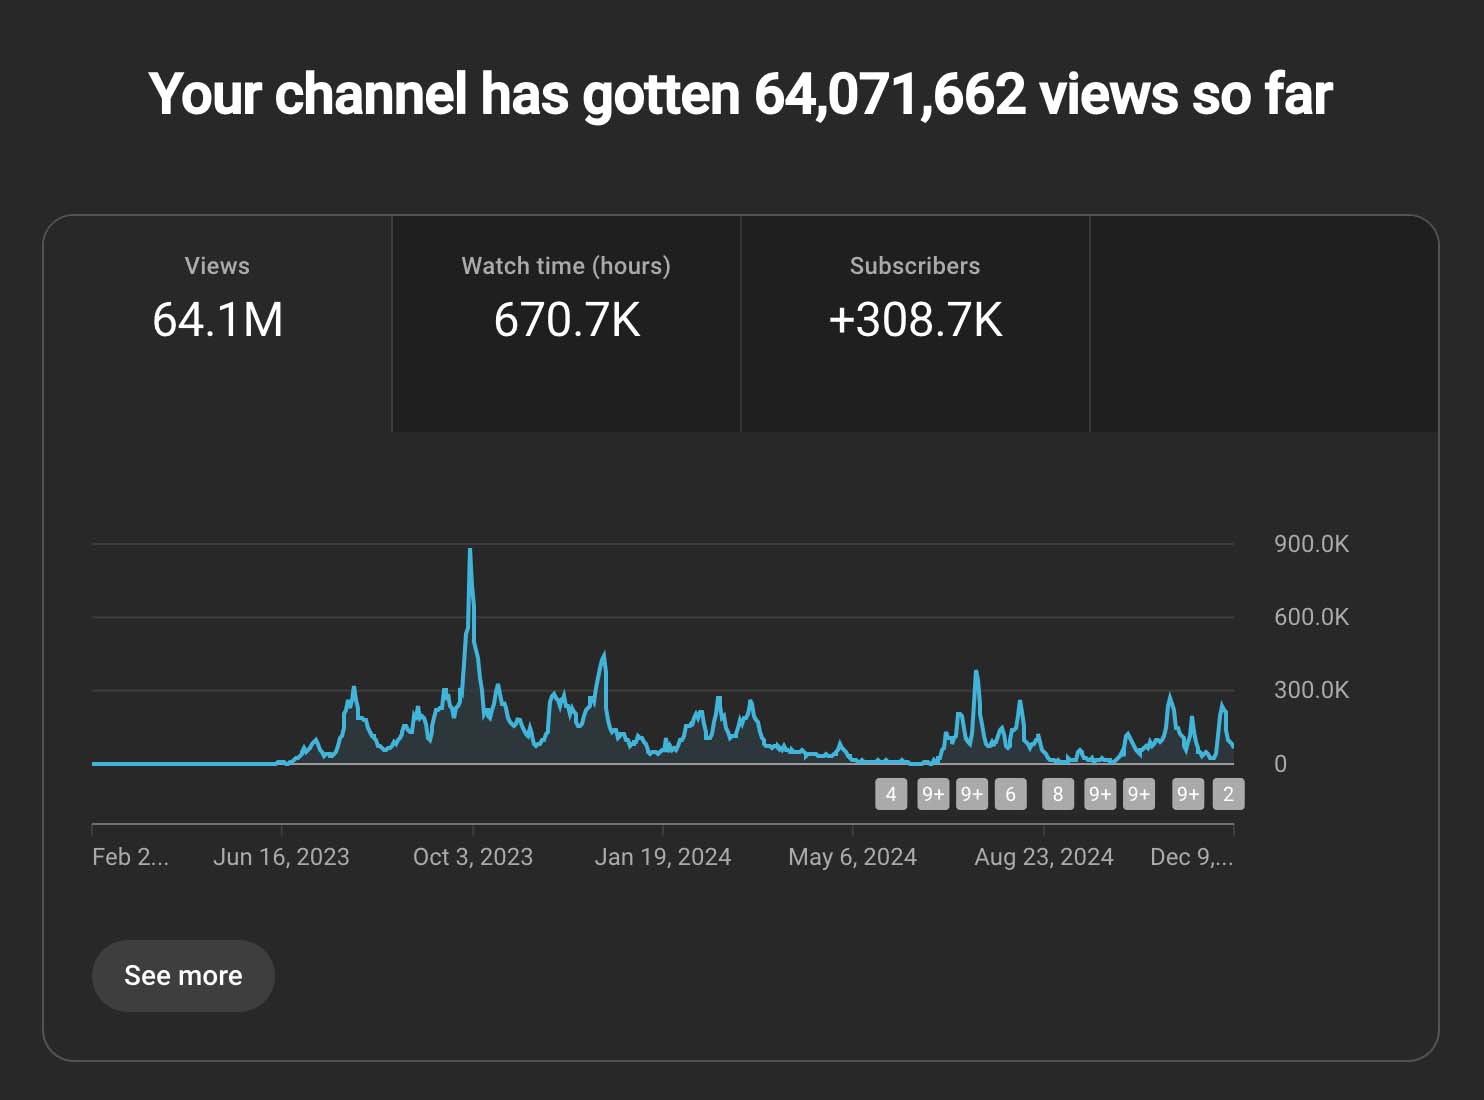Image resolution: width=1484 pixels, height=1100 pixels.
Task: Open the video marker labeled 4
Action: click(891, 794)
